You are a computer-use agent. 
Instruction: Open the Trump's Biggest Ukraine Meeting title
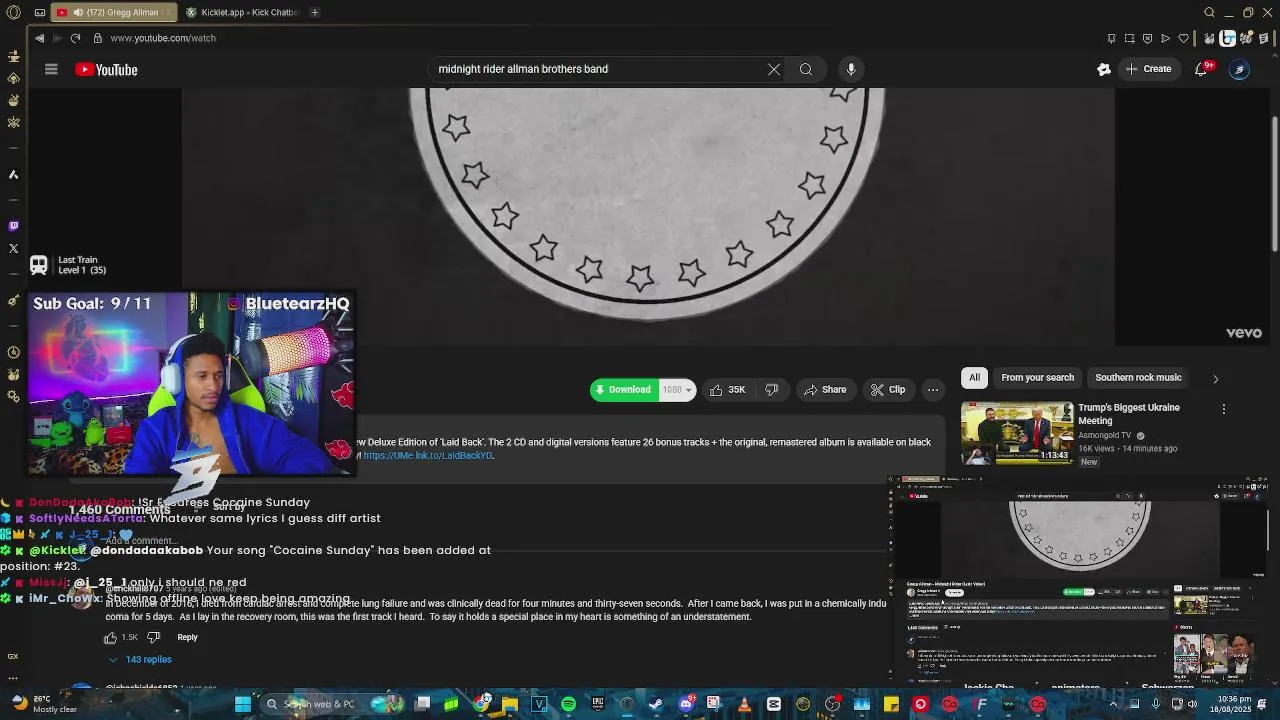pyautogui.click(x=1128, y=414)
